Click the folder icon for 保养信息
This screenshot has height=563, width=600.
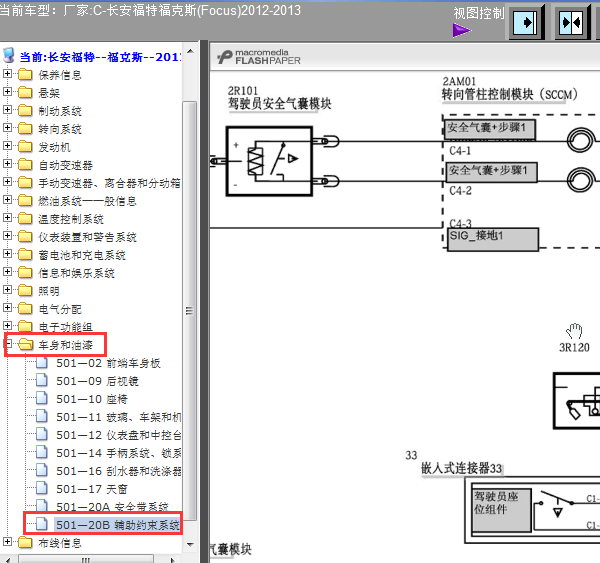[x=25, y=74]
